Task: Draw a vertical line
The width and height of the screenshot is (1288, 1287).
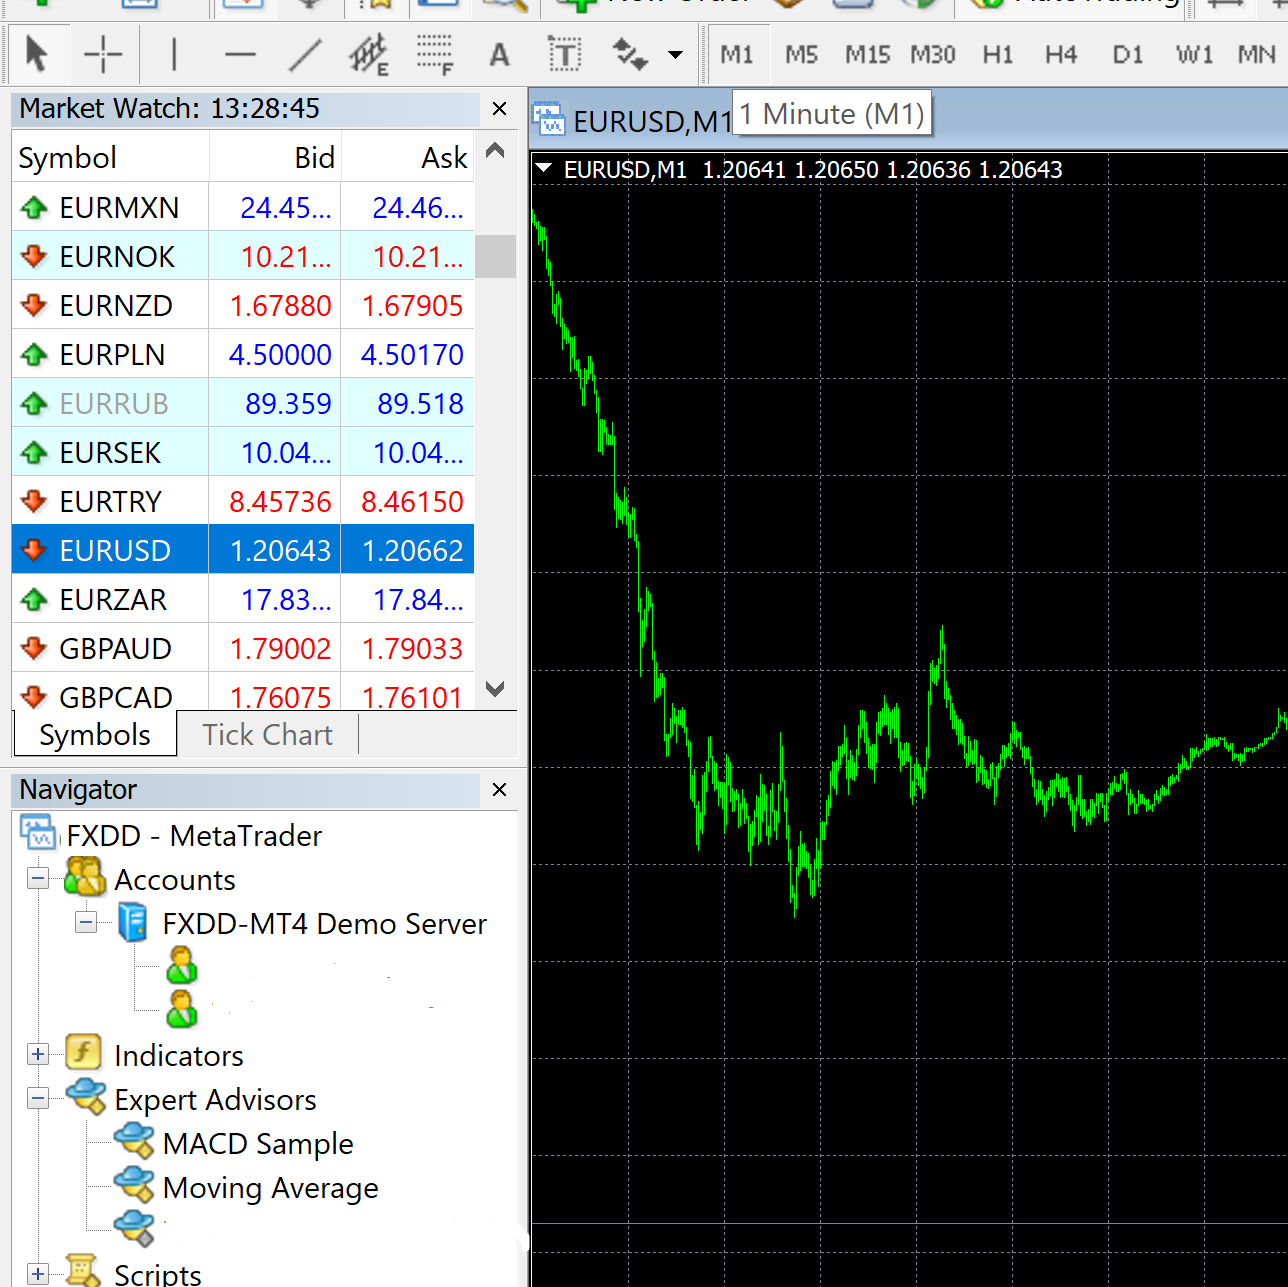Action: pos(174,54)
